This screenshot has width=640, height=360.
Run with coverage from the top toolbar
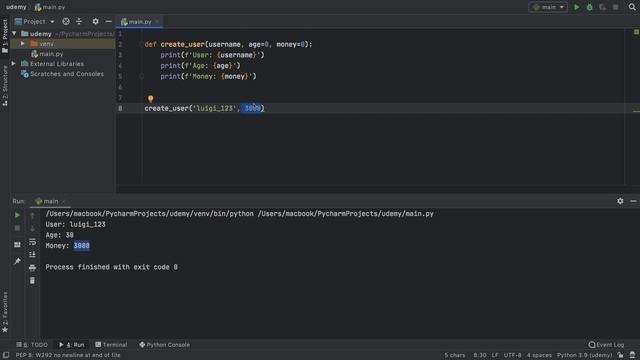coord(602,7)
